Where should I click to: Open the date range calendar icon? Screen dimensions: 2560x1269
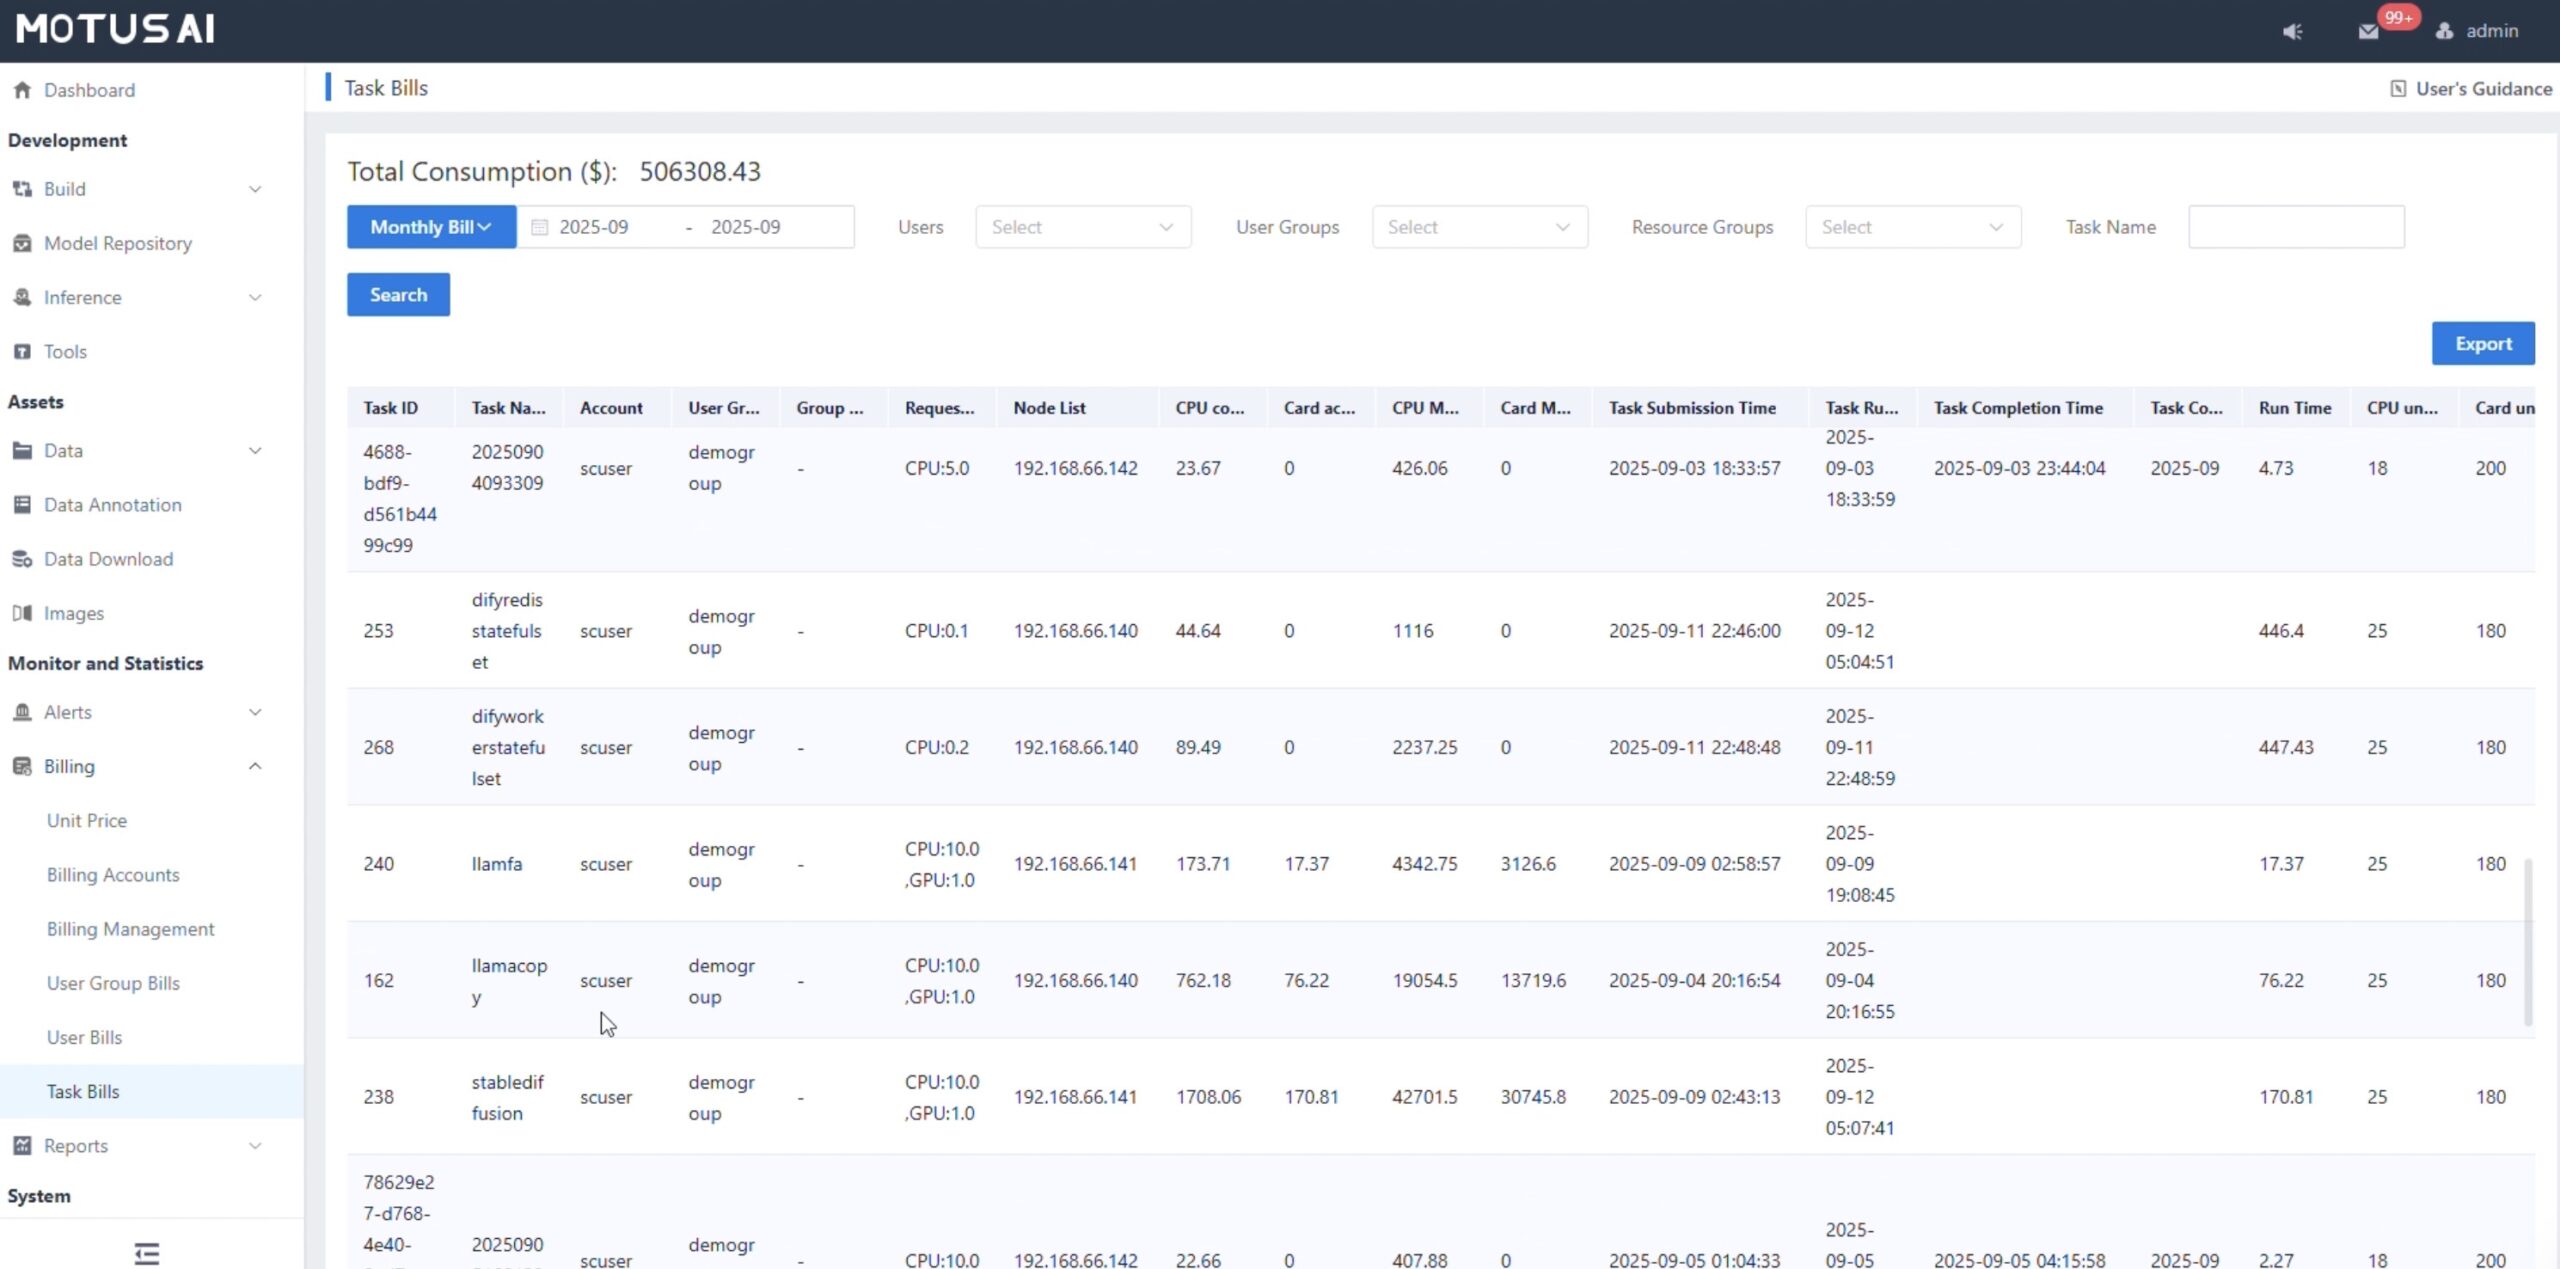point(539,227)
